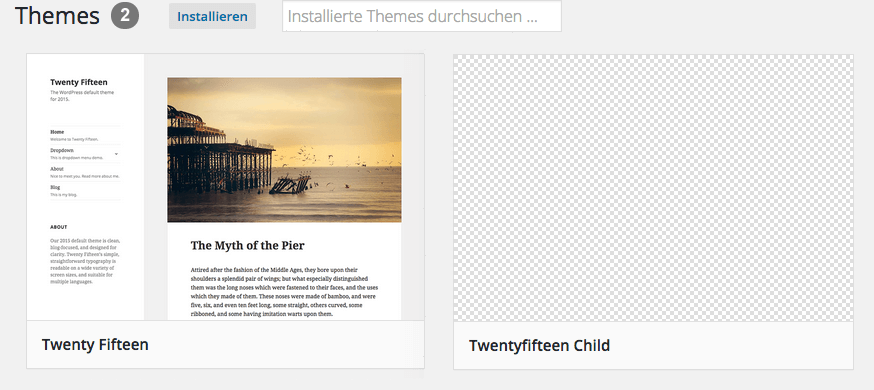Select the Twentyfifteen Child theme name bar
Image resolution: width=874 pixels, height=390 pixels.
(x=653, y=345)
